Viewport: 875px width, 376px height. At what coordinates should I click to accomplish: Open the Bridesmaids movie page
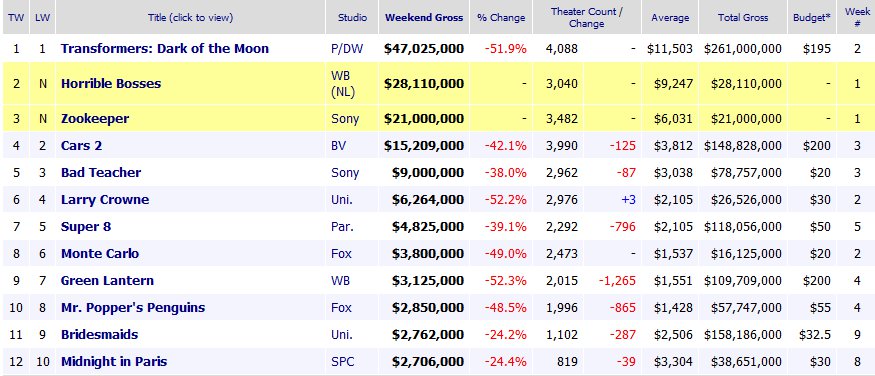click(x=99, y=335)
